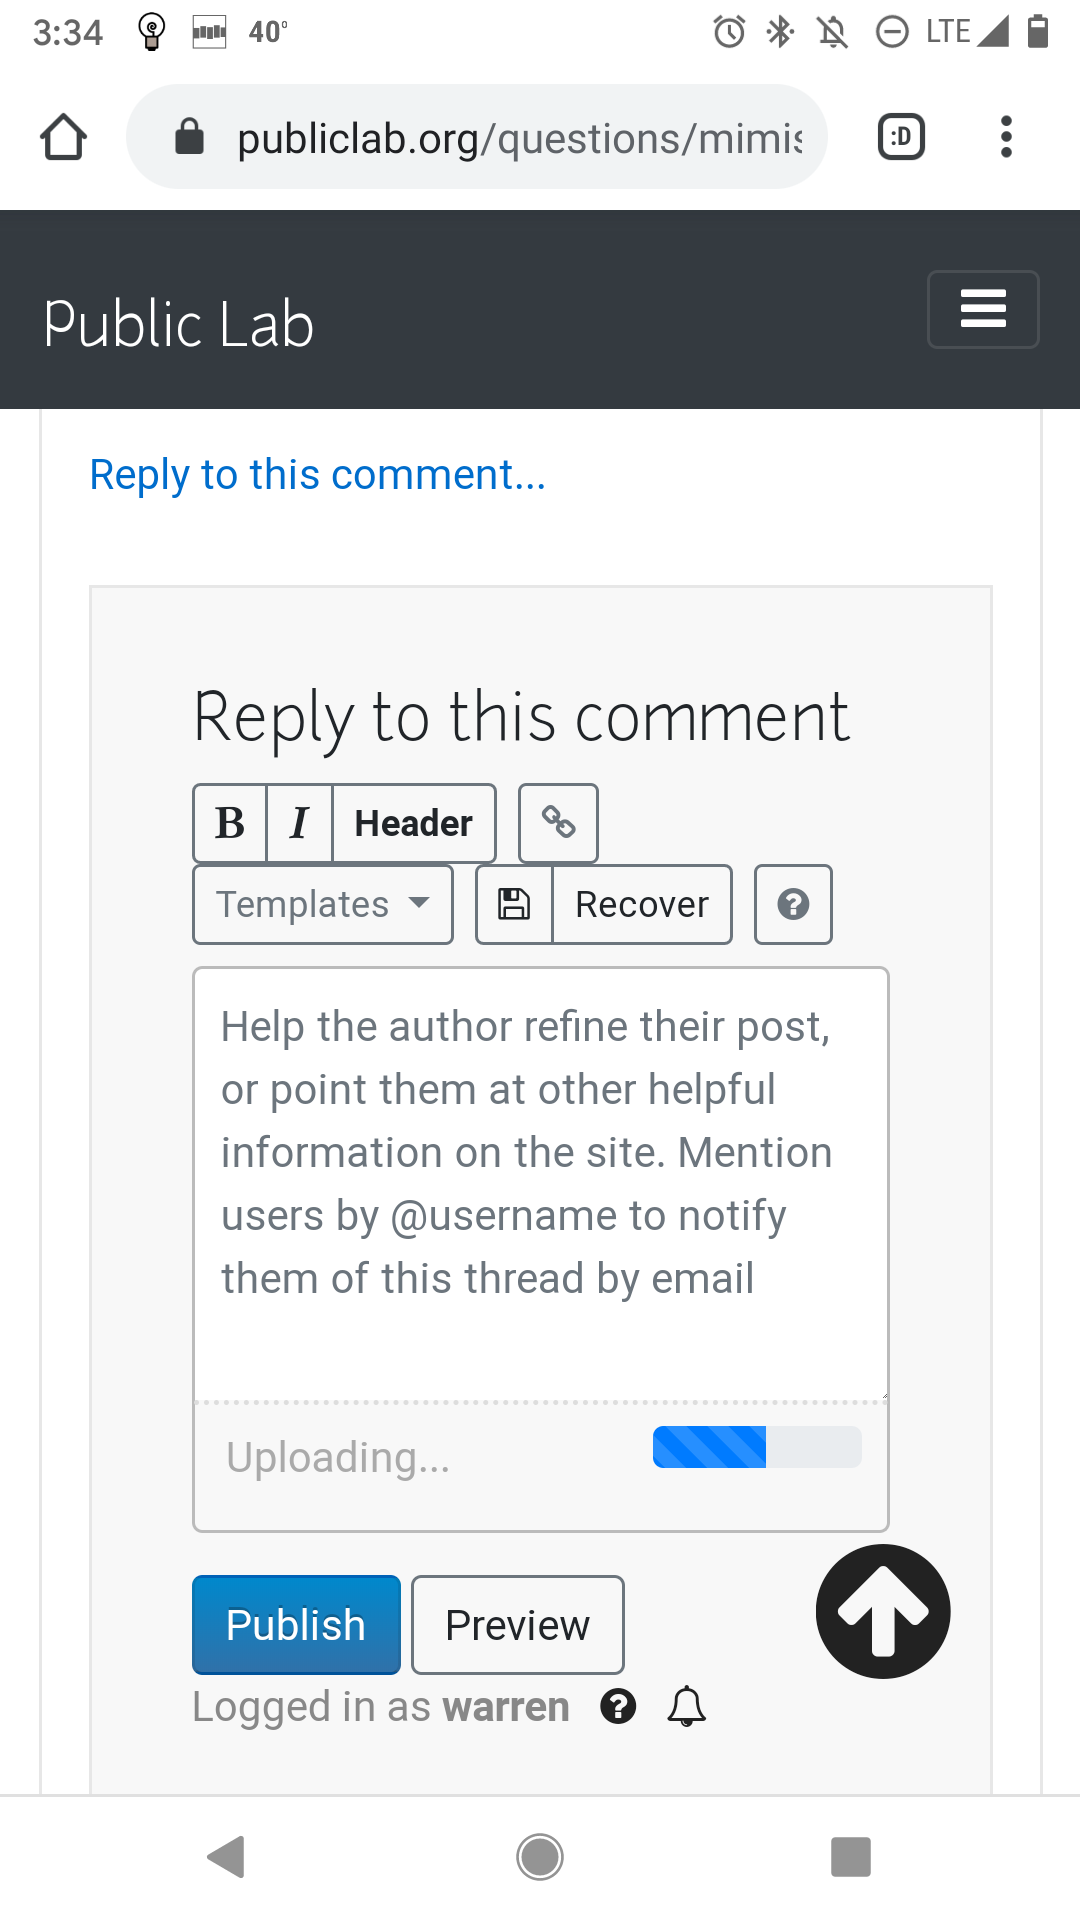Open notification settings via the bell icon
Image resolution: width=1080 pixels, height=1920 pixels.
click(685, 1707)
